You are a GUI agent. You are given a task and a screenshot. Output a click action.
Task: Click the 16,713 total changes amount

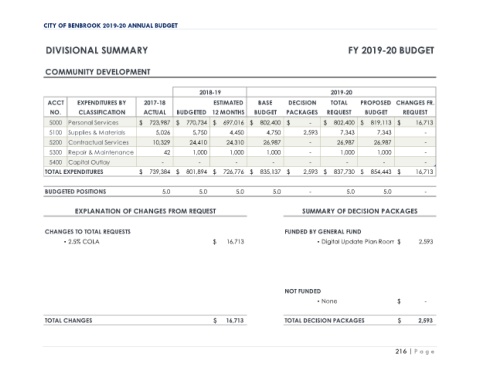pyautogui.click(x=235, y=321)
